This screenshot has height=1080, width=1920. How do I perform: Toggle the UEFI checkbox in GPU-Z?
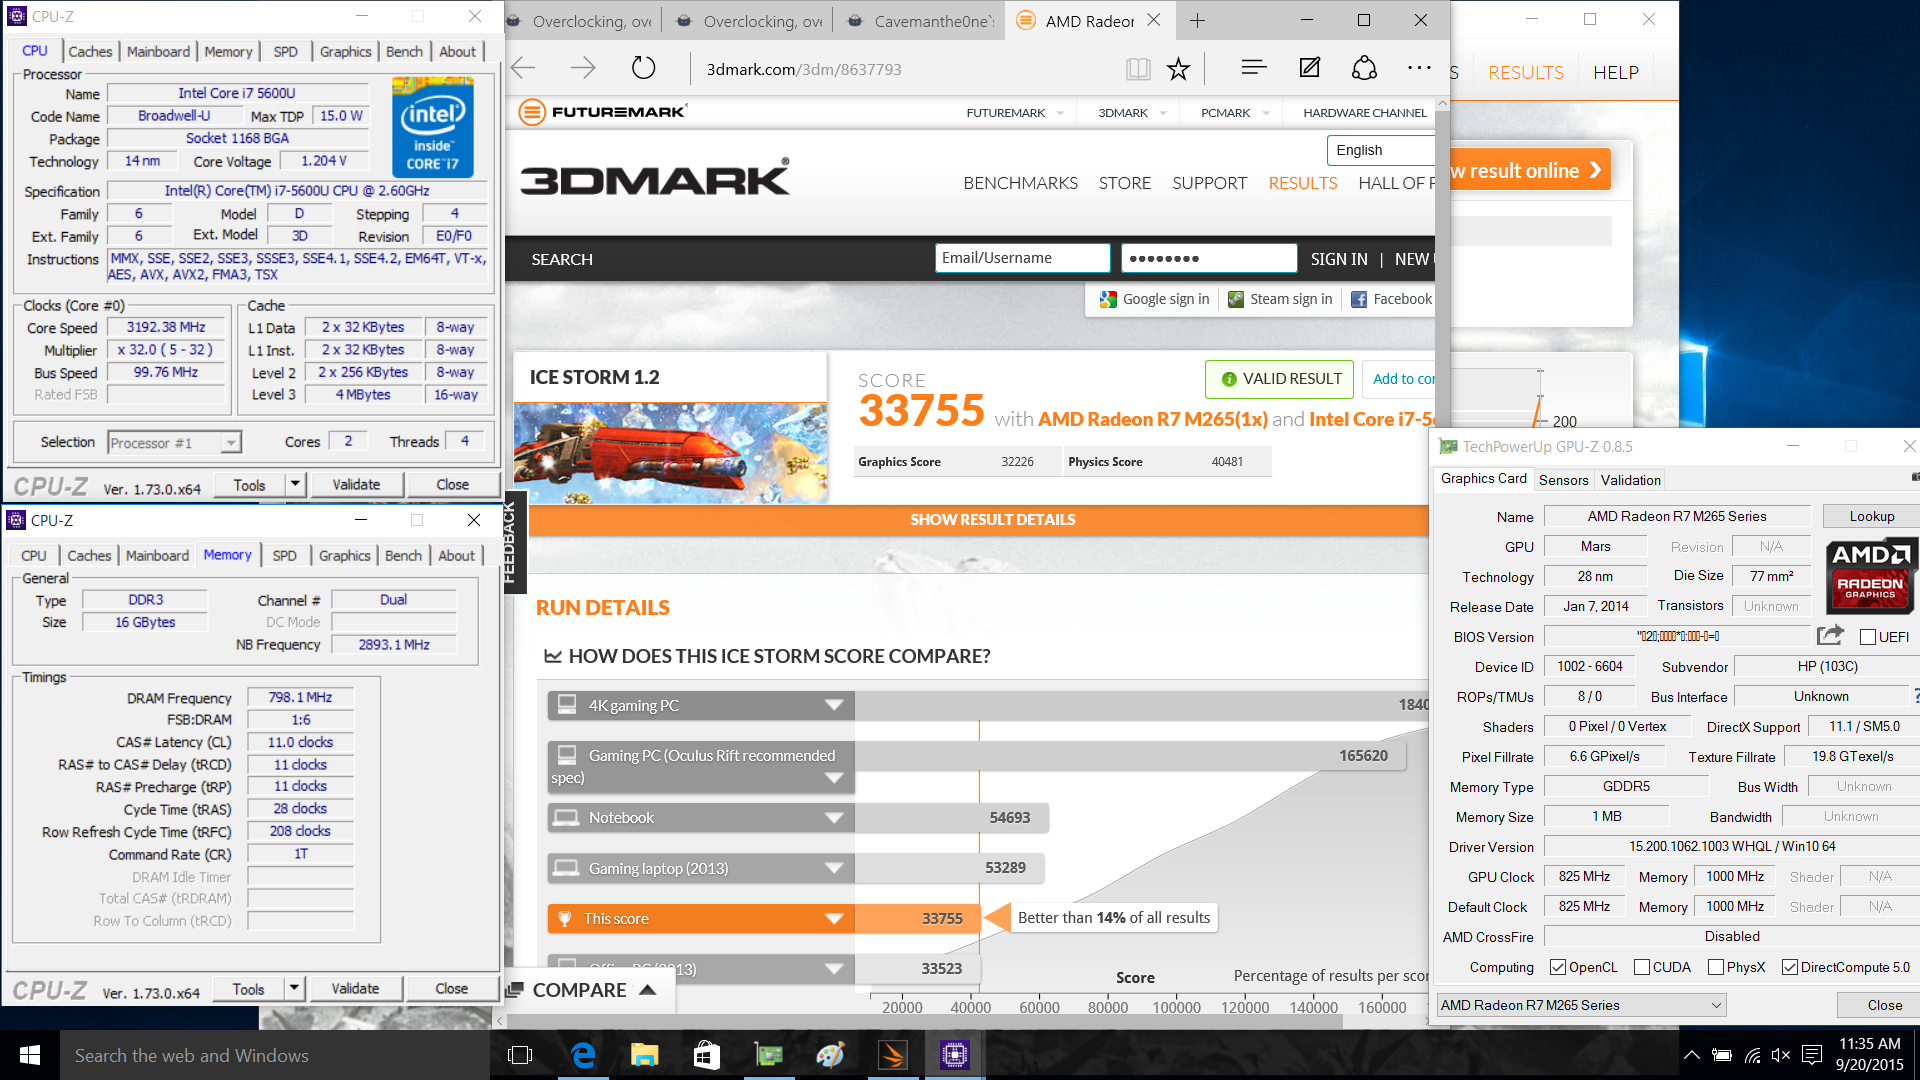1867,637
